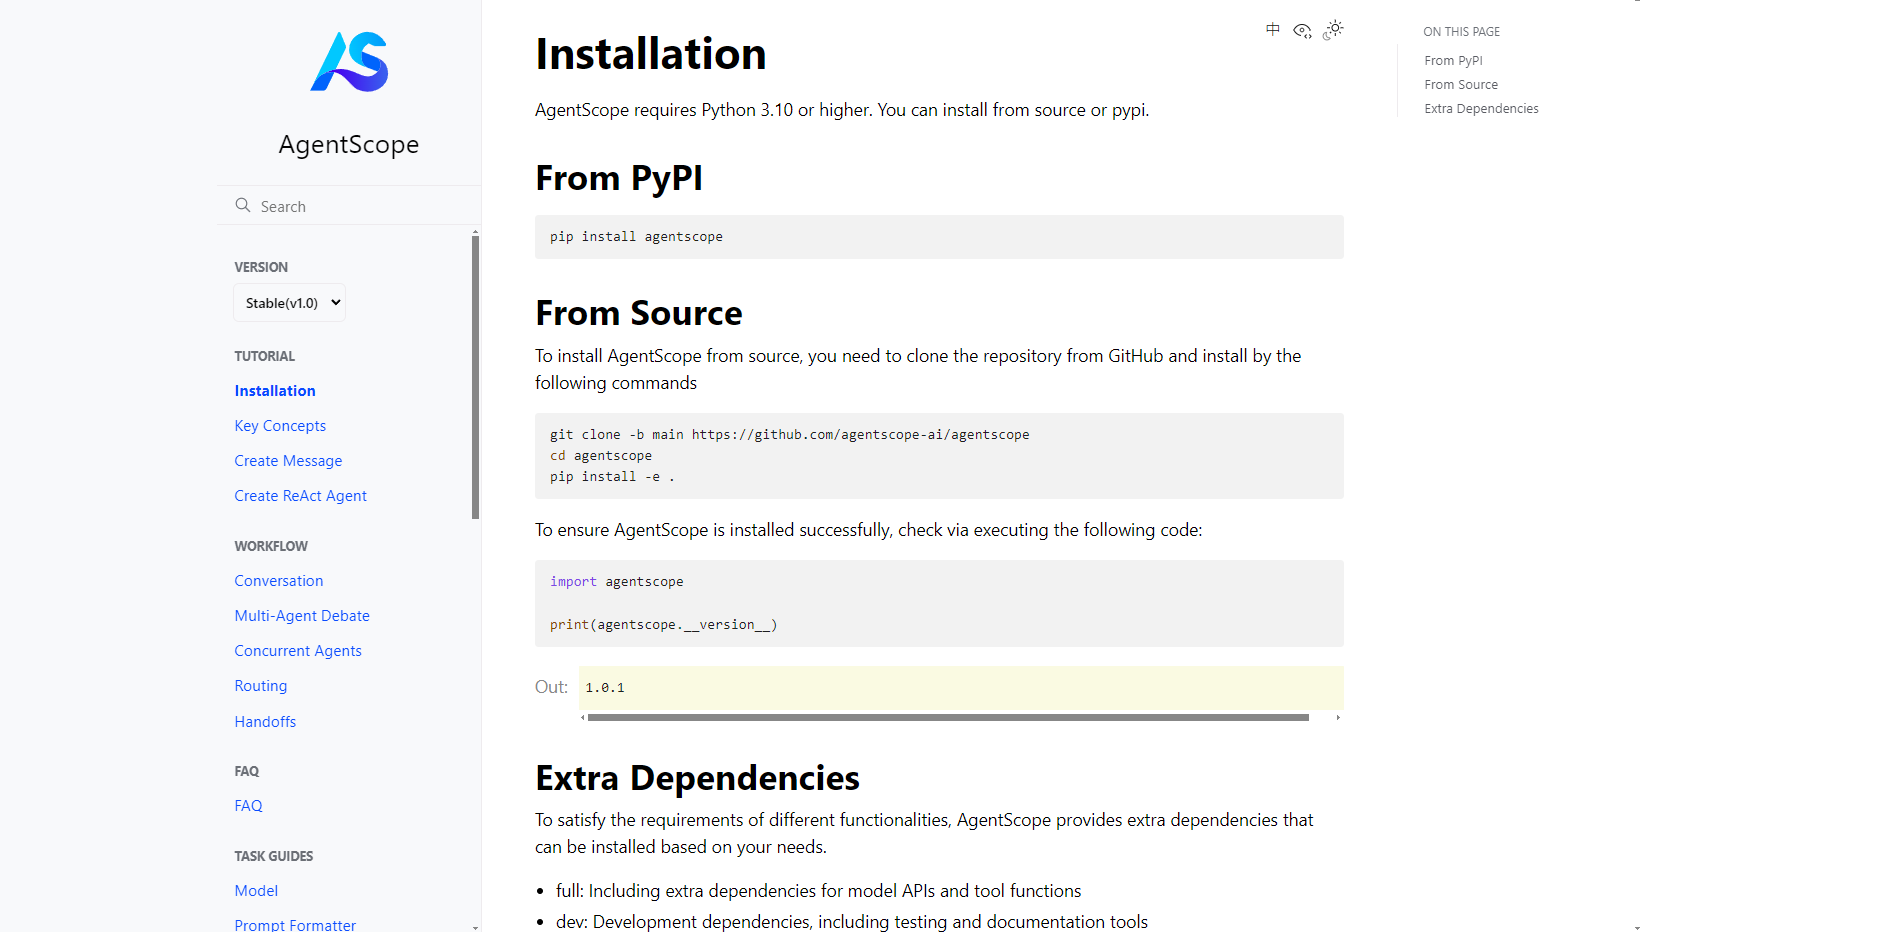Click the sidebar scroll-down arrow
The width and height of the screenshot is (1881, 932).
click(x=475, y=927)
